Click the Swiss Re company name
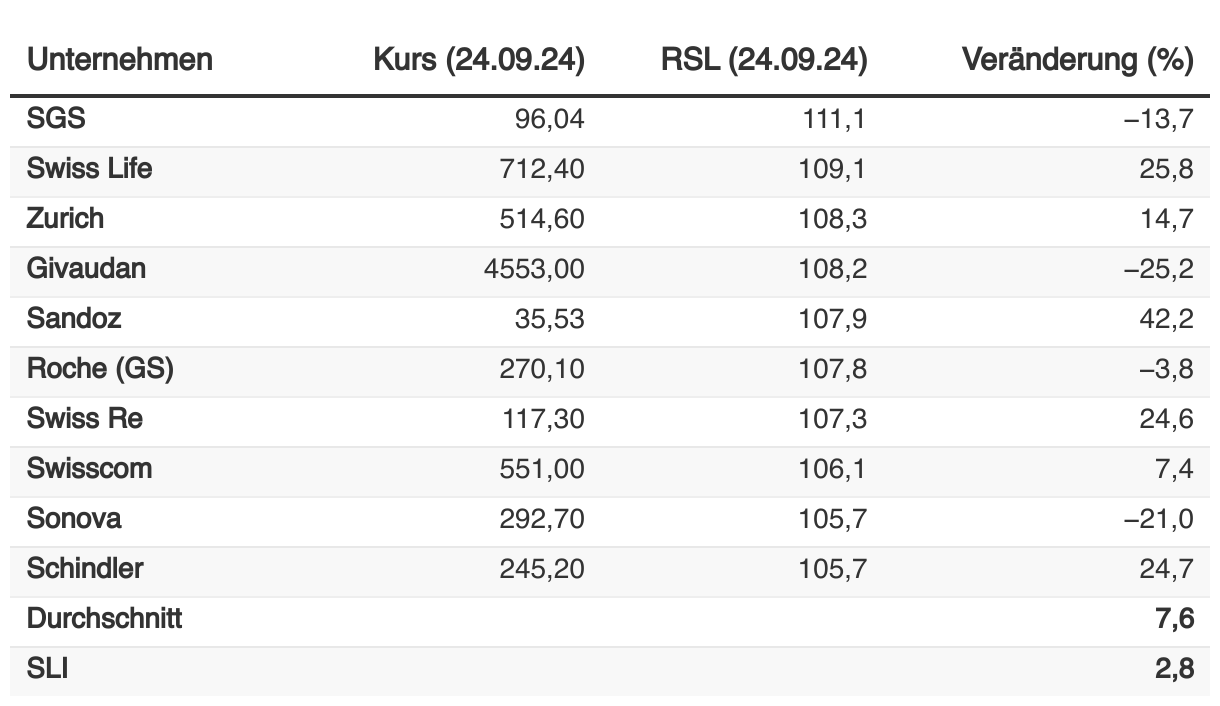This screenshot has height=706, width=1220. [85, 419]
